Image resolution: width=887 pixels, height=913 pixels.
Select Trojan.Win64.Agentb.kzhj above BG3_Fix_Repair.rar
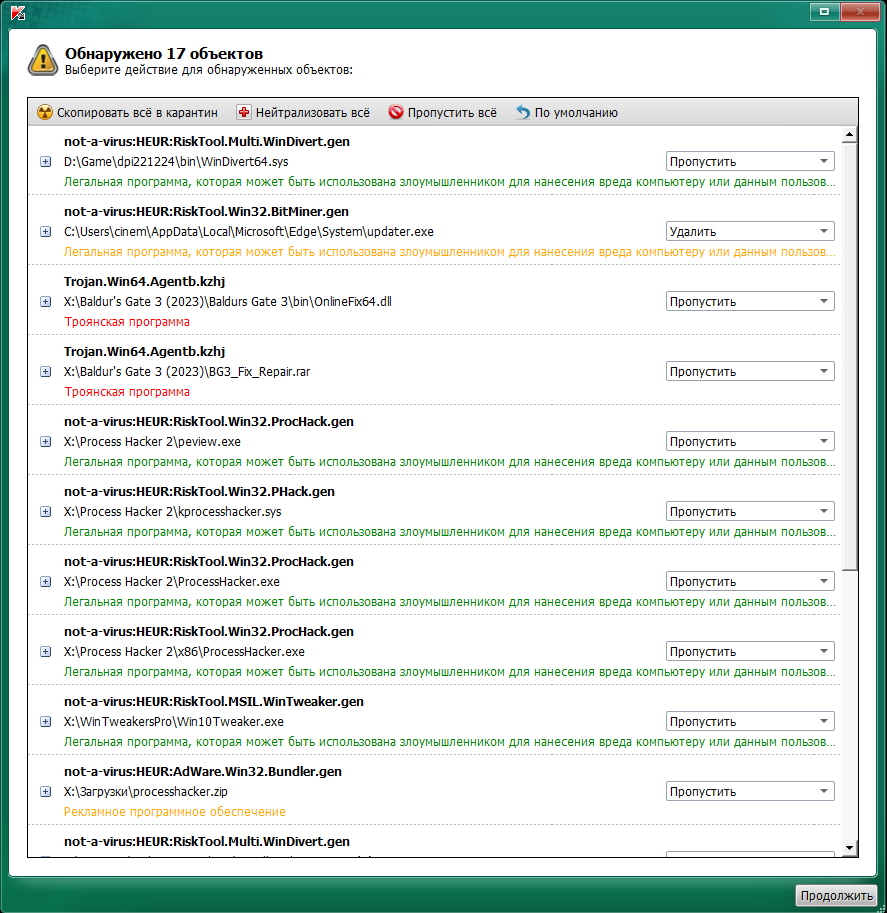[x=144, y=352]
